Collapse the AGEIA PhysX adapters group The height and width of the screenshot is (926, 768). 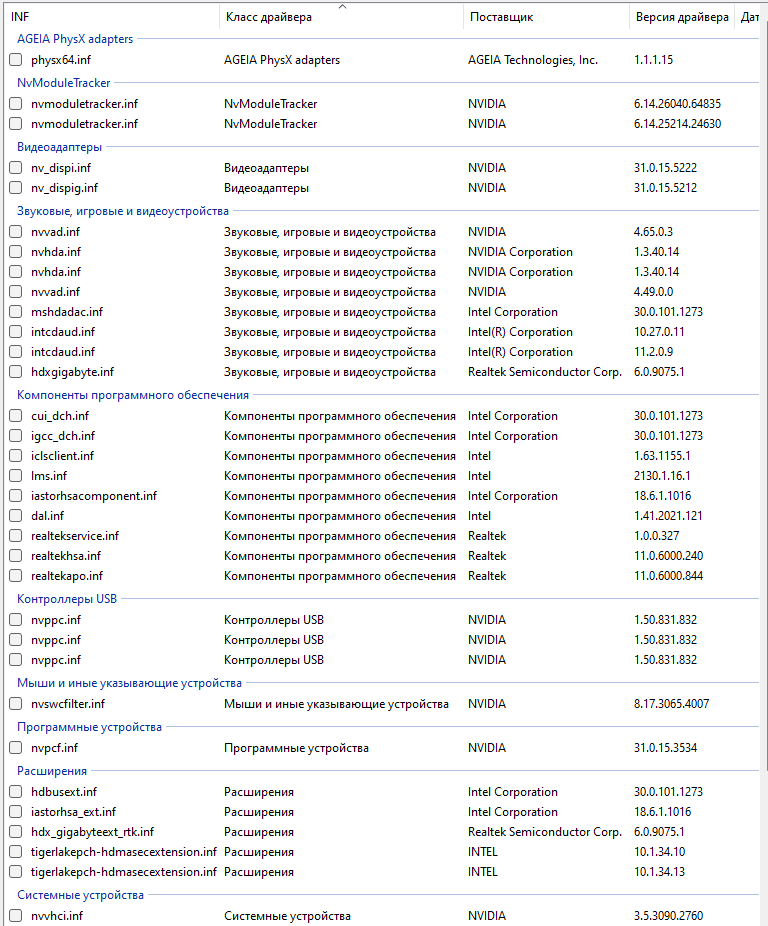pyautogui.click(x=75, y=39)
